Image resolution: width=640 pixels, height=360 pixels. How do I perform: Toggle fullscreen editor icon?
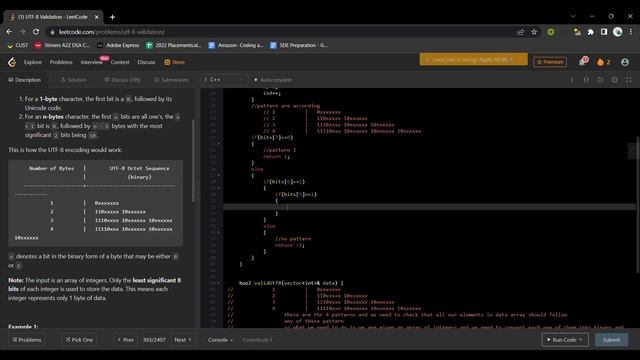click(629, 80)
